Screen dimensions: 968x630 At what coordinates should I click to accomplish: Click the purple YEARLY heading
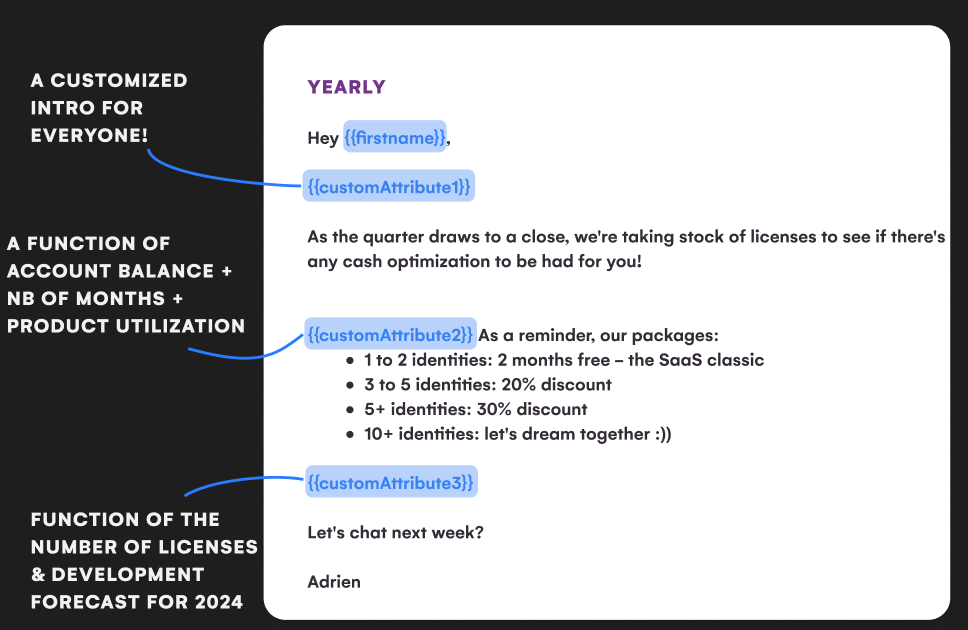coord(346,87)
